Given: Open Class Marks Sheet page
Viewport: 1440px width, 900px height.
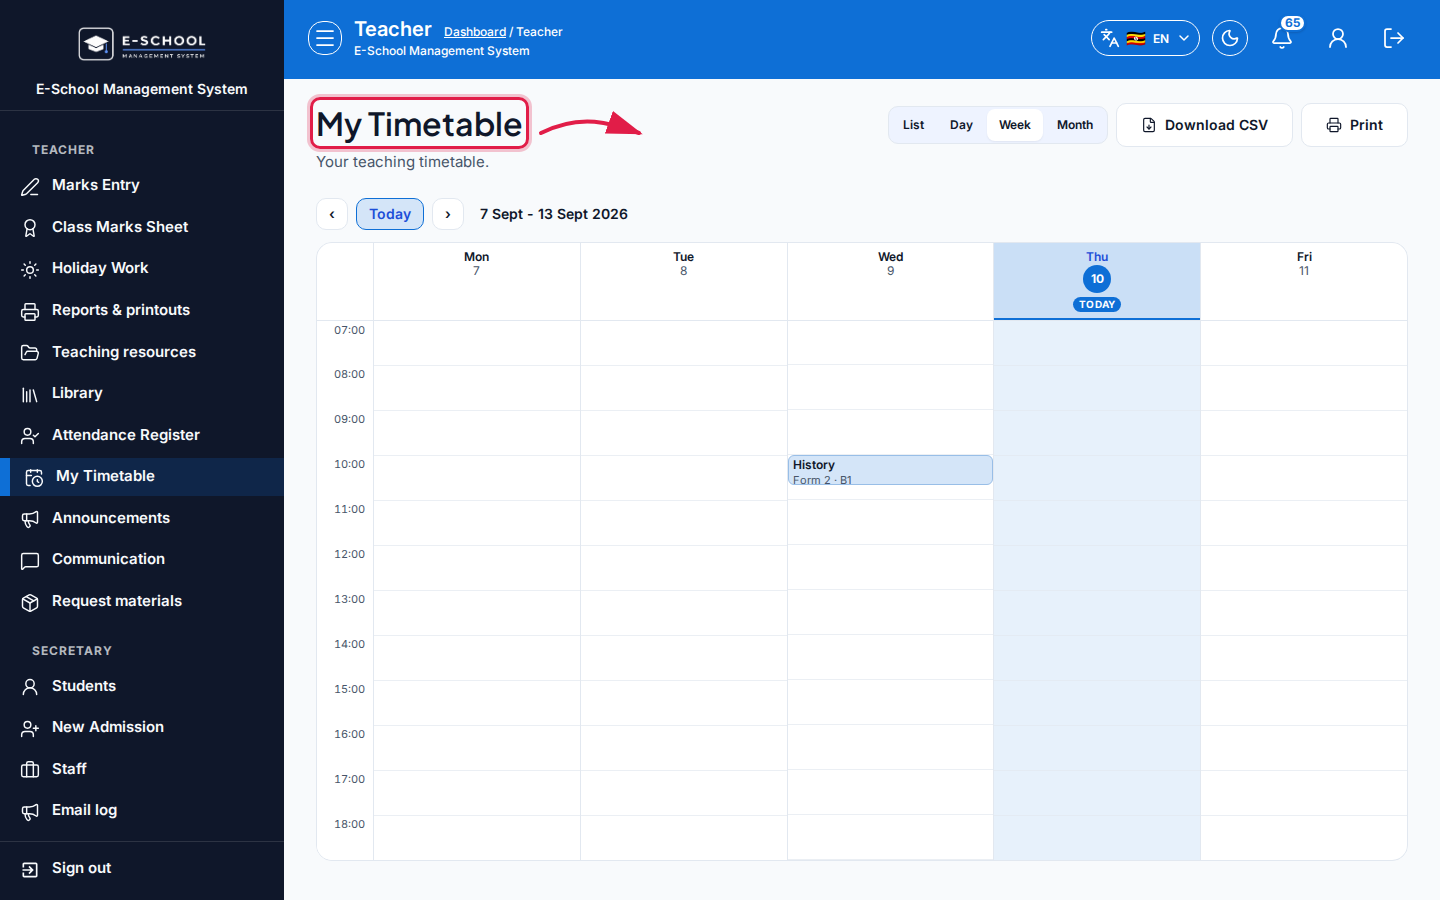Looking at the screenshot, I should click(x=142, y=227).
